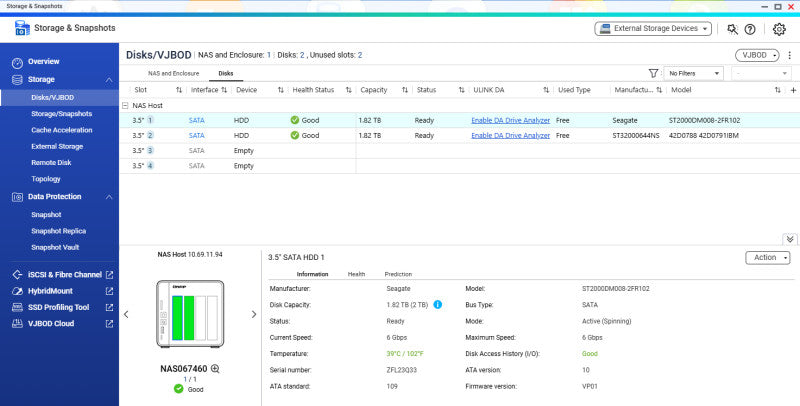Screen dimensions: 800x406
Task: Click the Data Protection camera icon
Action: [x=17, y=197]
